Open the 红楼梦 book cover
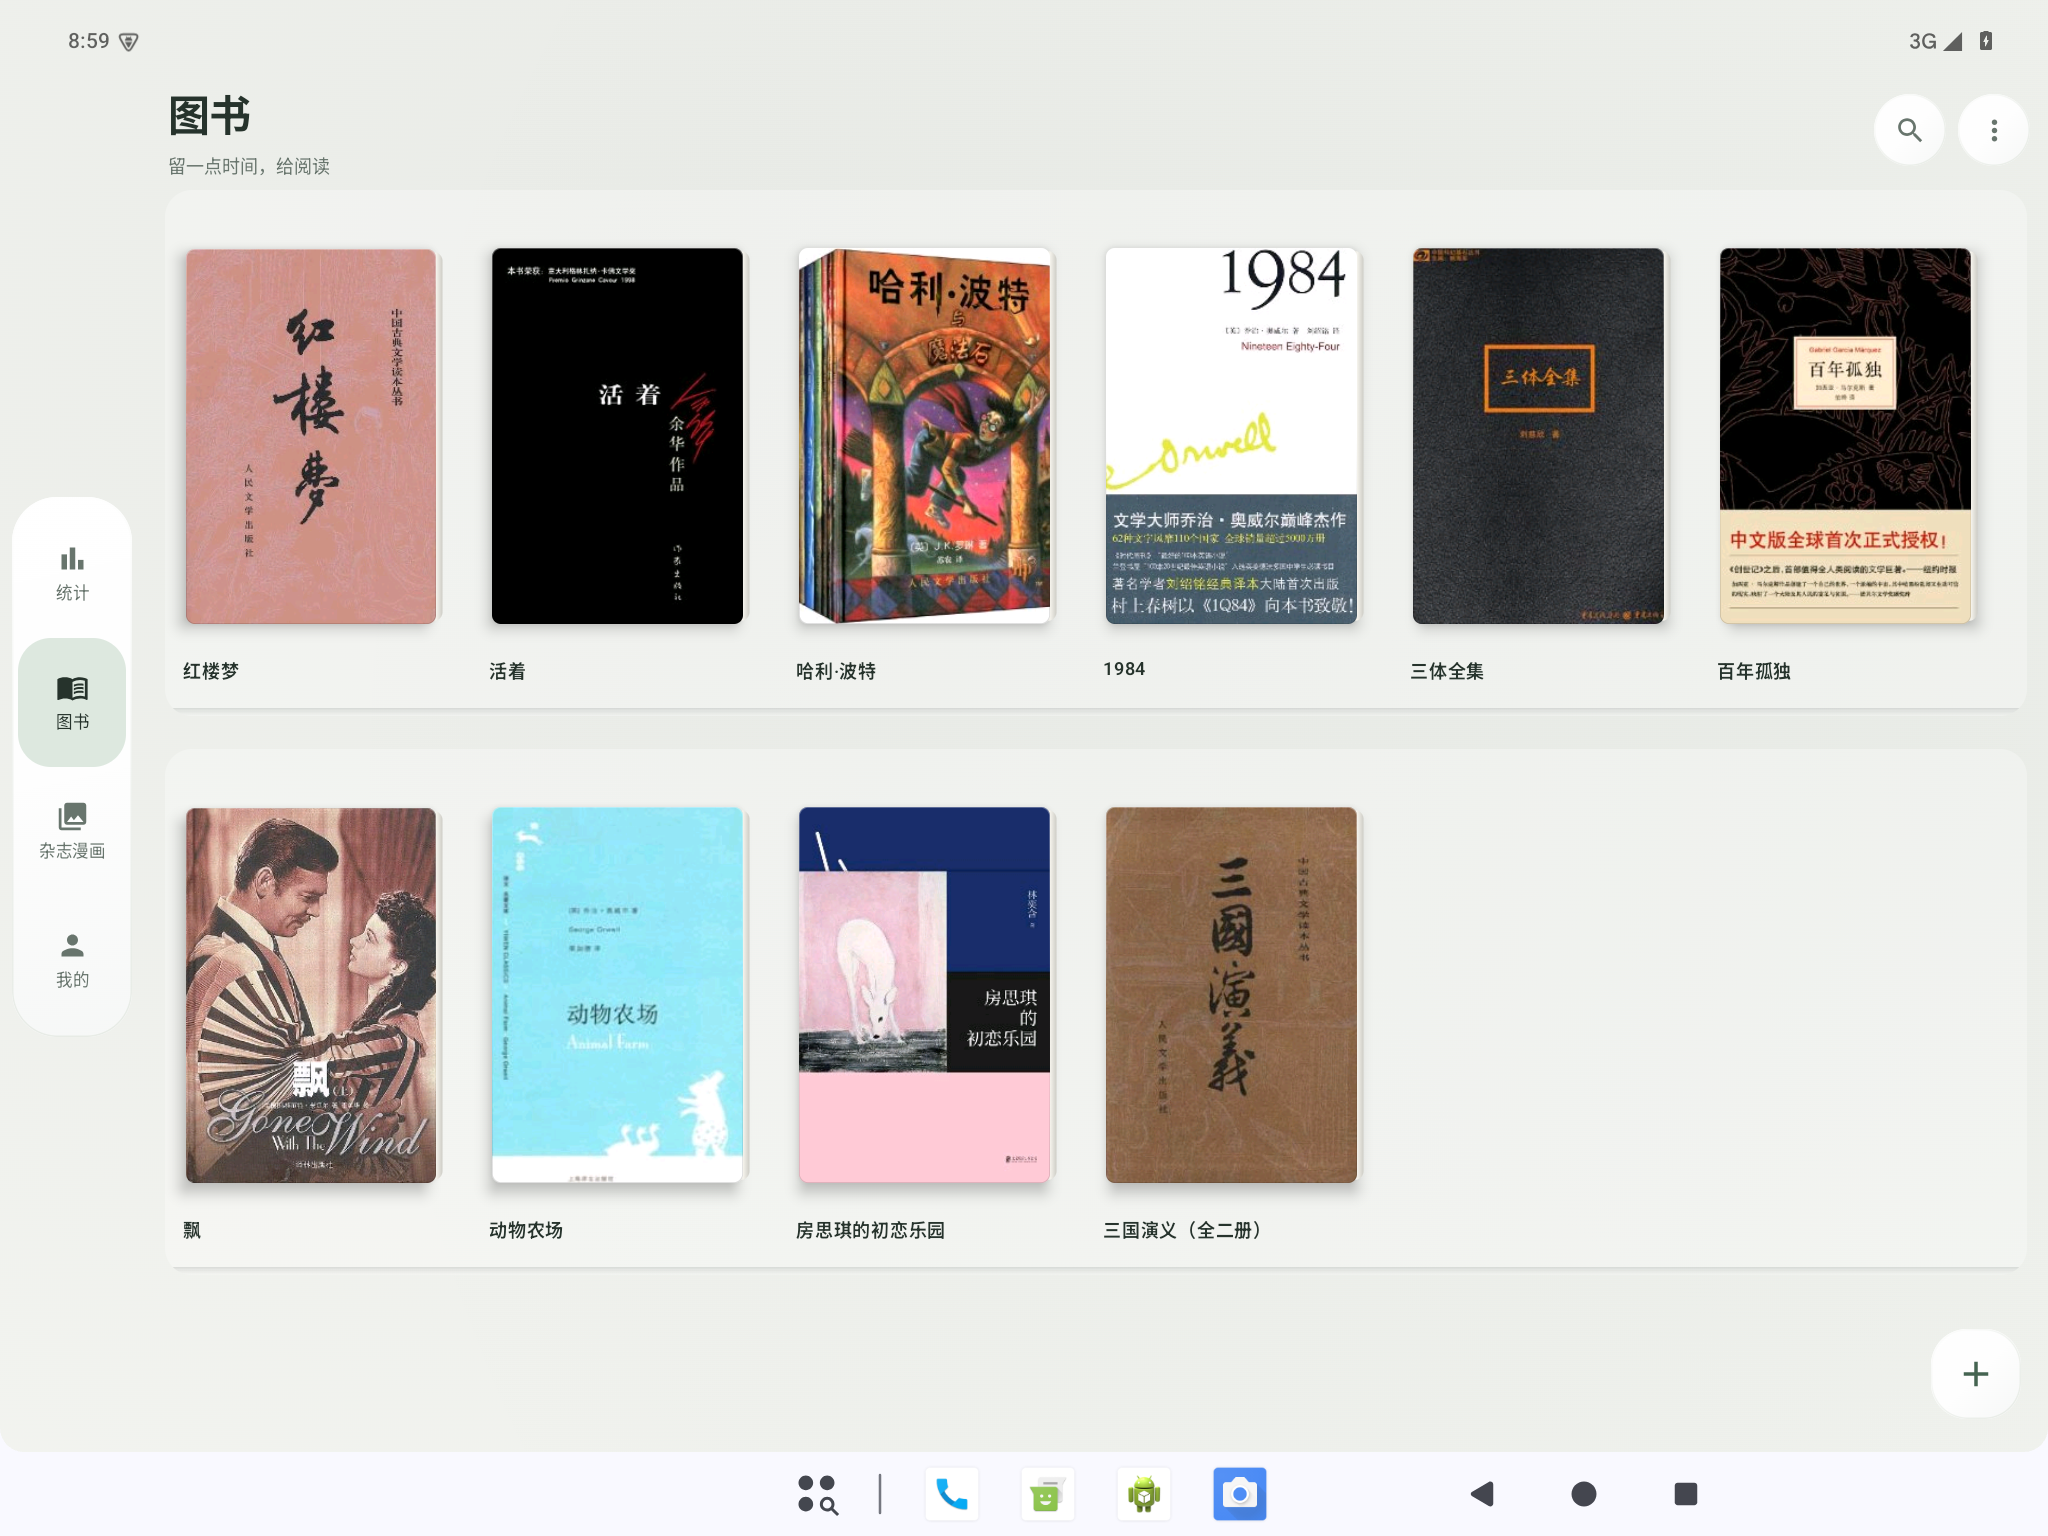Image resolution: width=2048 pixels, height=1536 pixels. coord(311,436)
